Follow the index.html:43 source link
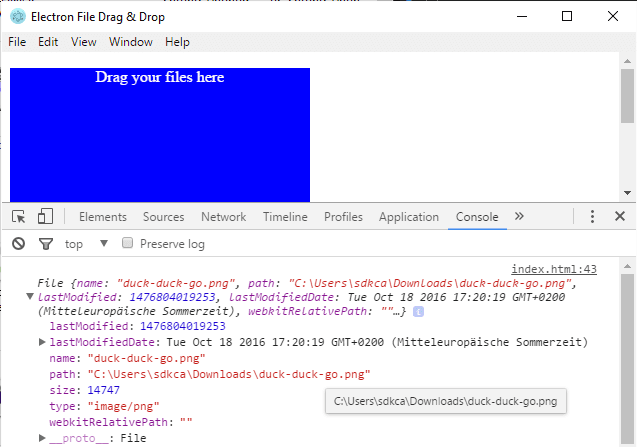The width and height of the screenshot is (637, 447). (553, 269)
